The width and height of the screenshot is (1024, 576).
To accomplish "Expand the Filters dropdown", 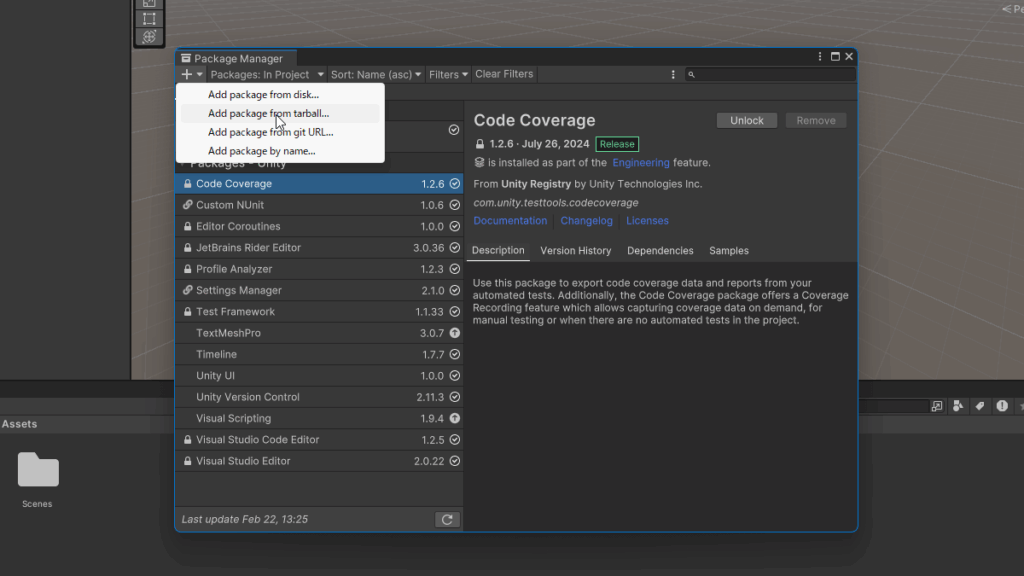I will point(448,74).
